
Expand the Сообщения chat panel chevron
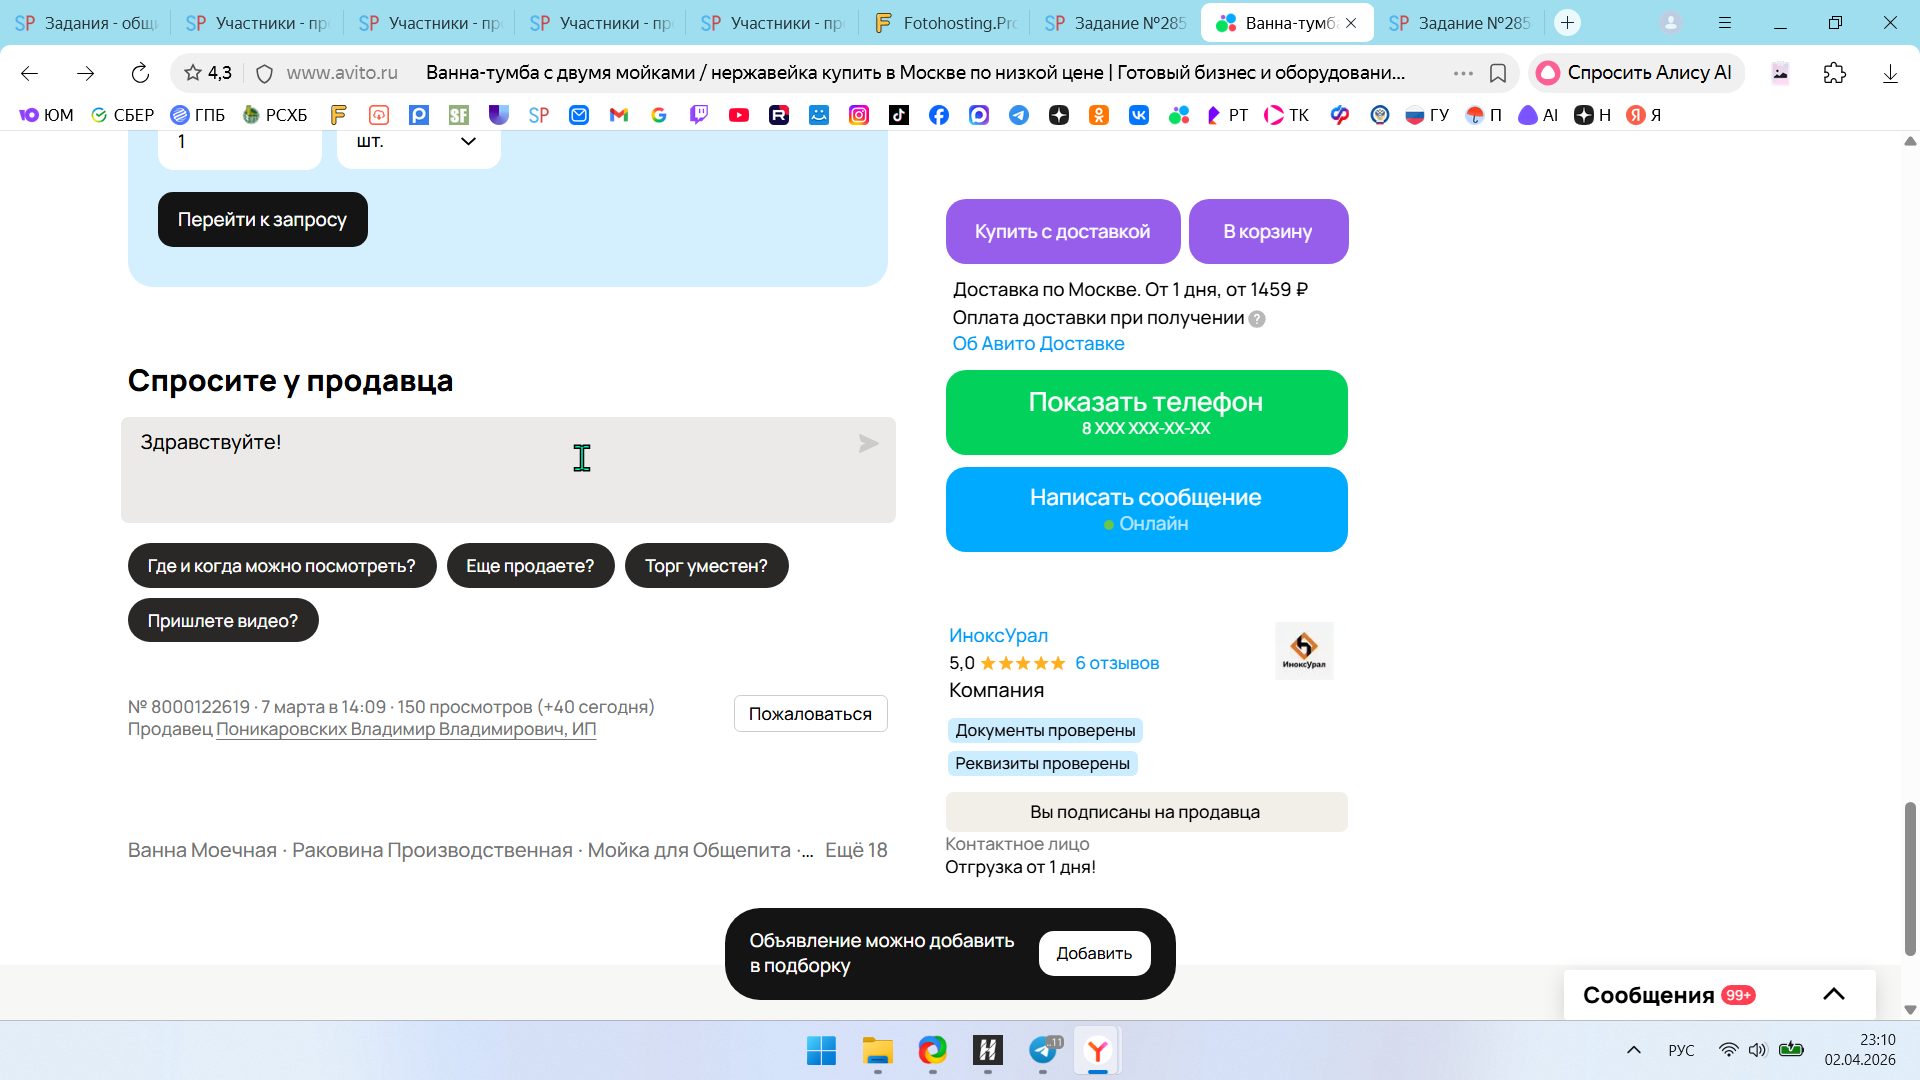pos(1833,994)
